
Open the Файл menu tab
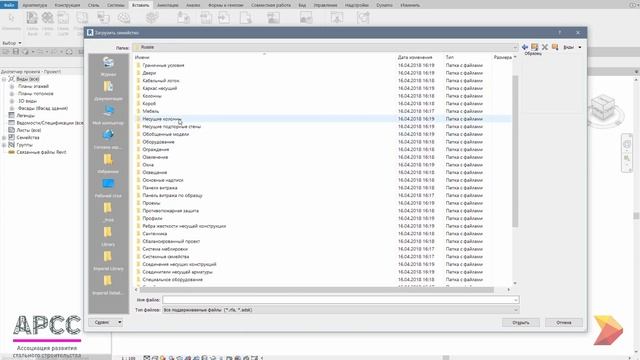pyautogui.click(x=9, y=5)
